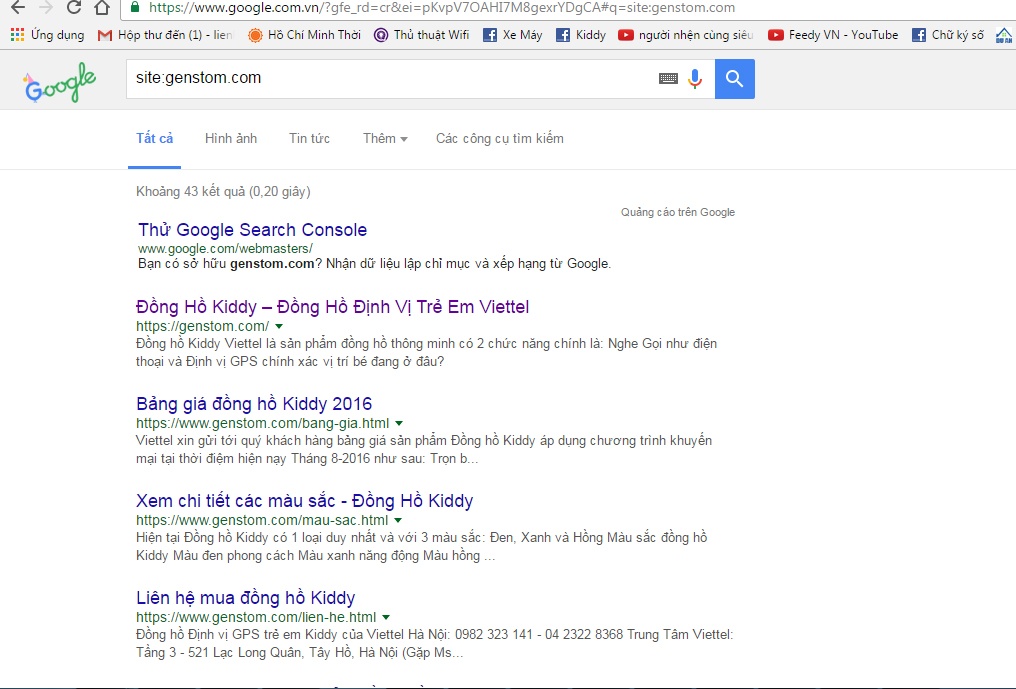The width and height of the screenshot is (1016, 689).
Task: Click Quảng cáo trên Google link
Action: (x=678, y=212)
